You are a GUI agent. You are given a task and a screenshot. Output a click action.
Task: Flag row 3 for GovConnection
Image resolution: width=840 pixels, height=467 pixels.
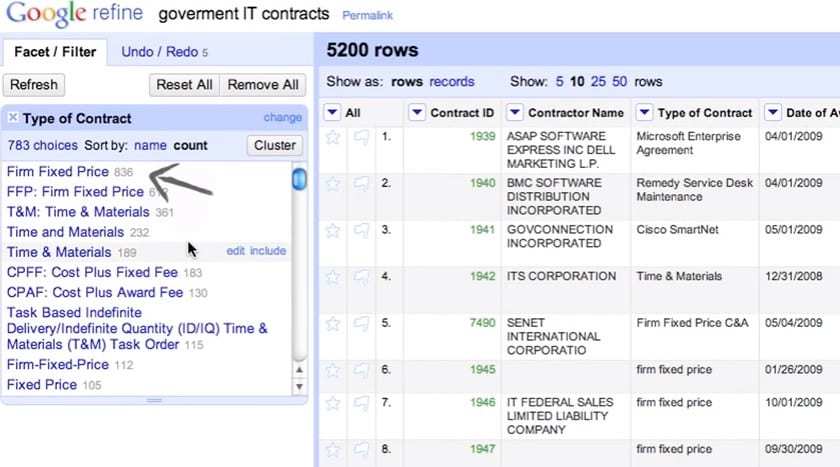pyautogui.click(x=361, y=231)
